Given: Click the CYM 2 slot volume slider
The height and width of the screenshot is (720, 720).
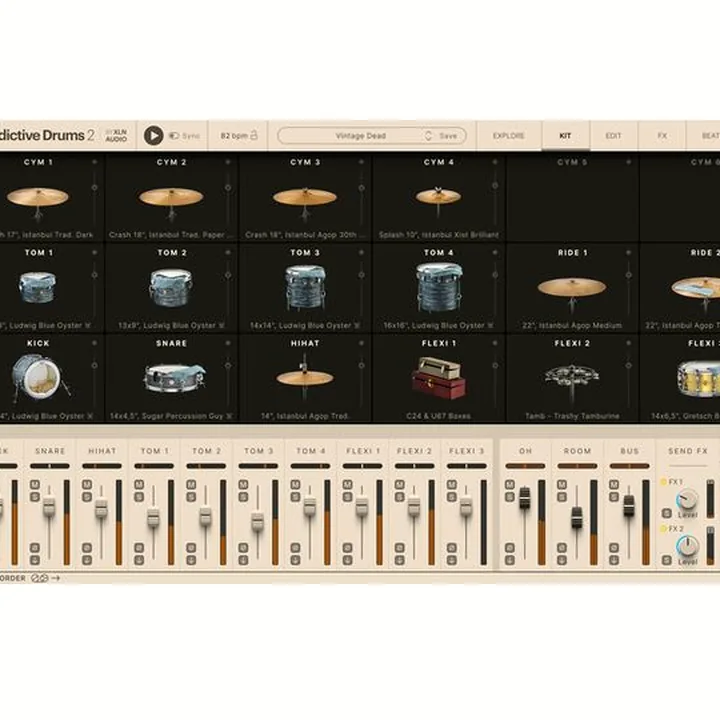Looking at the screenshot, I should [228, 195].
